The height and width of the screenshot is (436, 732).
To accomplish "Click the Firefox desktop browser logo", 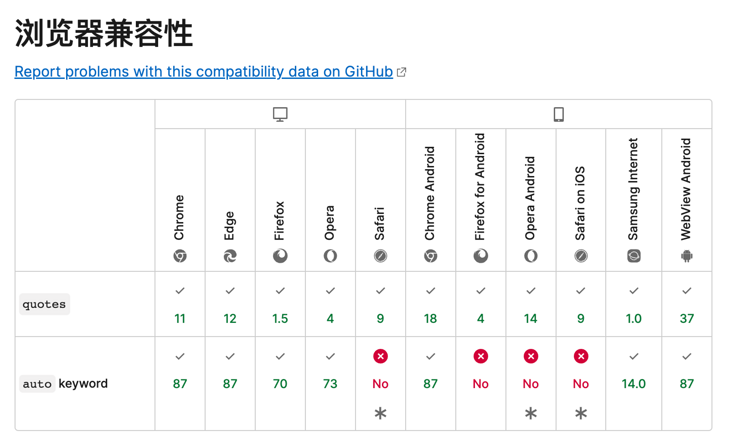I will tap(280, 256).
